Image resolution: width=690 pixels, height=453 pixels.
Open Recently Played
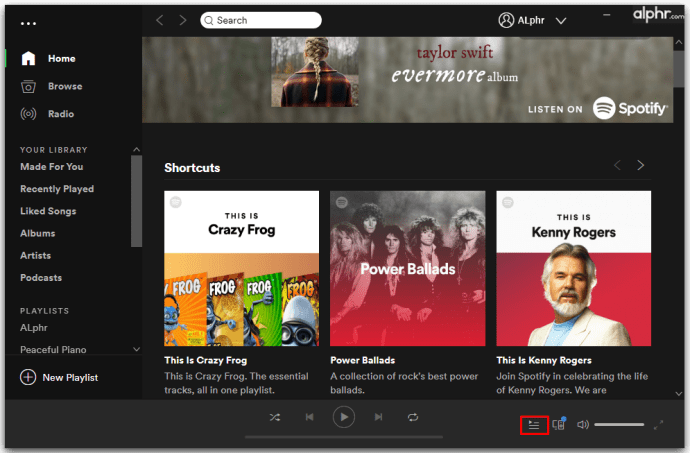[x=57, y=189]
